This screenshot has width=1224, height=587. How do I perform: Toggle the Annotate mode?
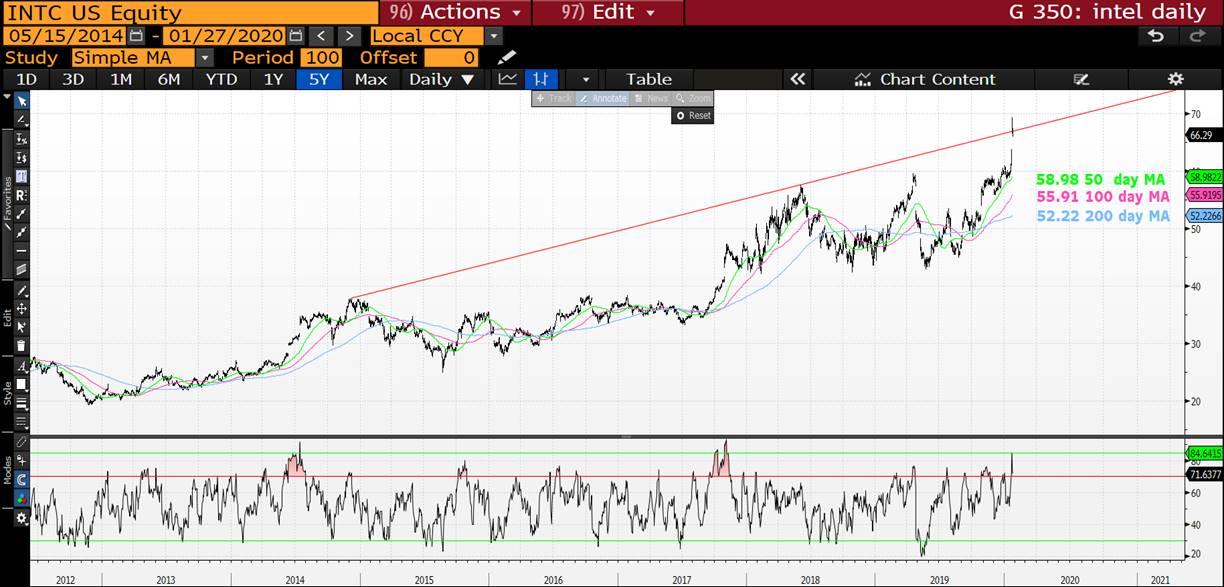[x=601, y=98]
